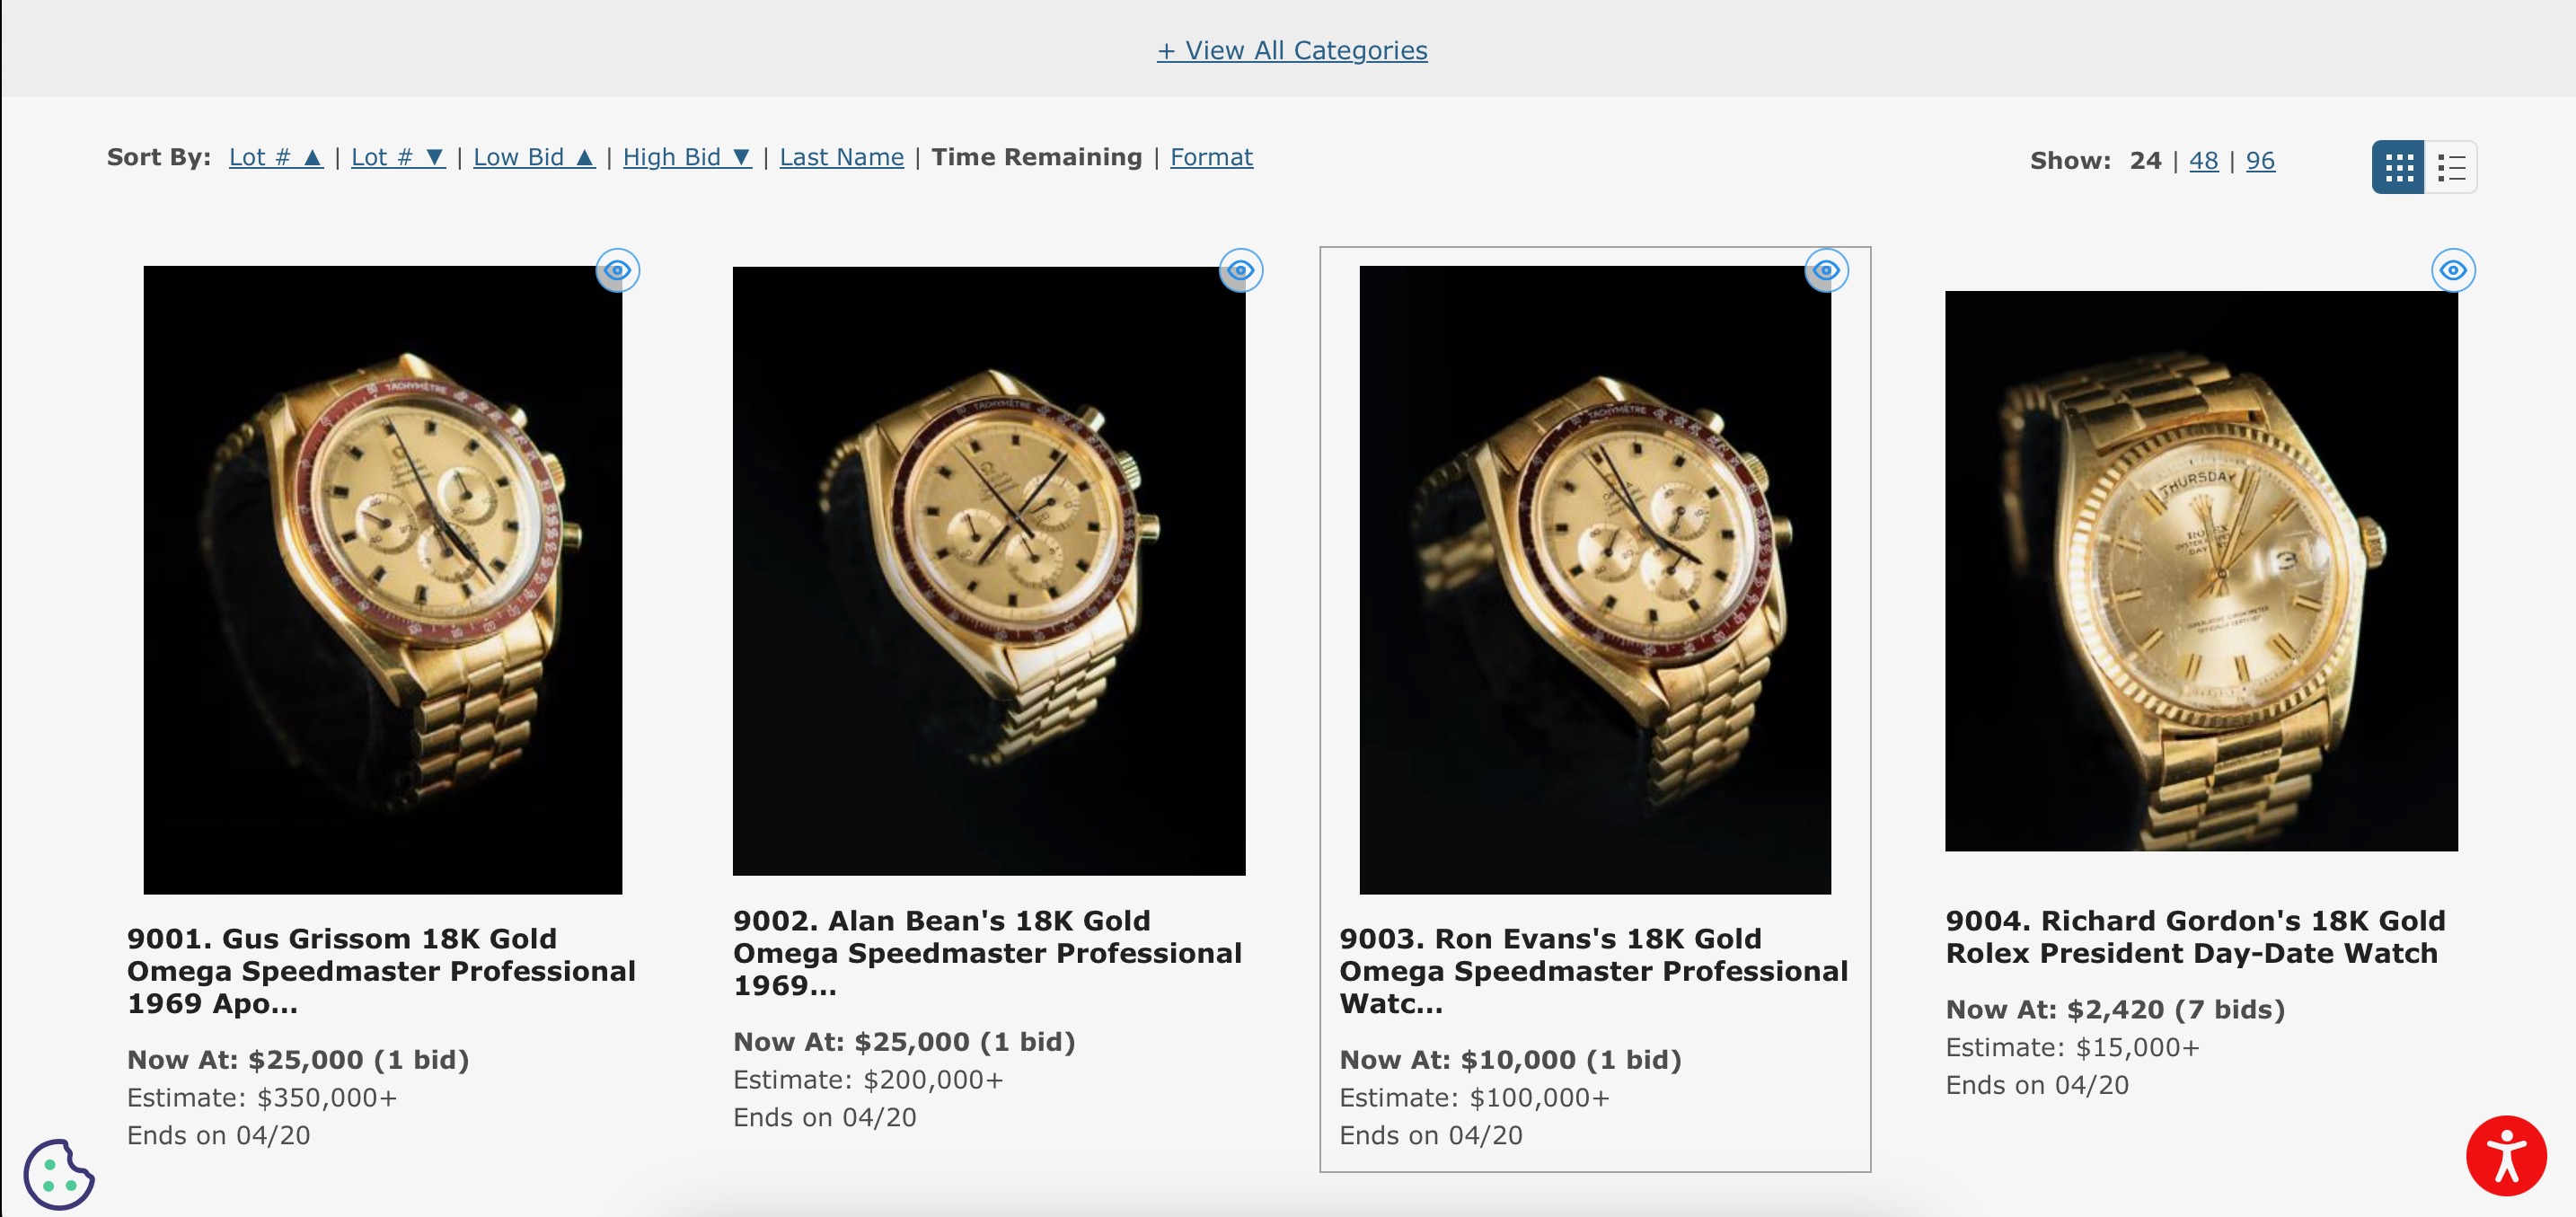Viewport: 2576px width, 1217px height.
Task: Click the Rolex President Day-Date watch photo
Action: pyautogui.click(x=2201, y=571)
